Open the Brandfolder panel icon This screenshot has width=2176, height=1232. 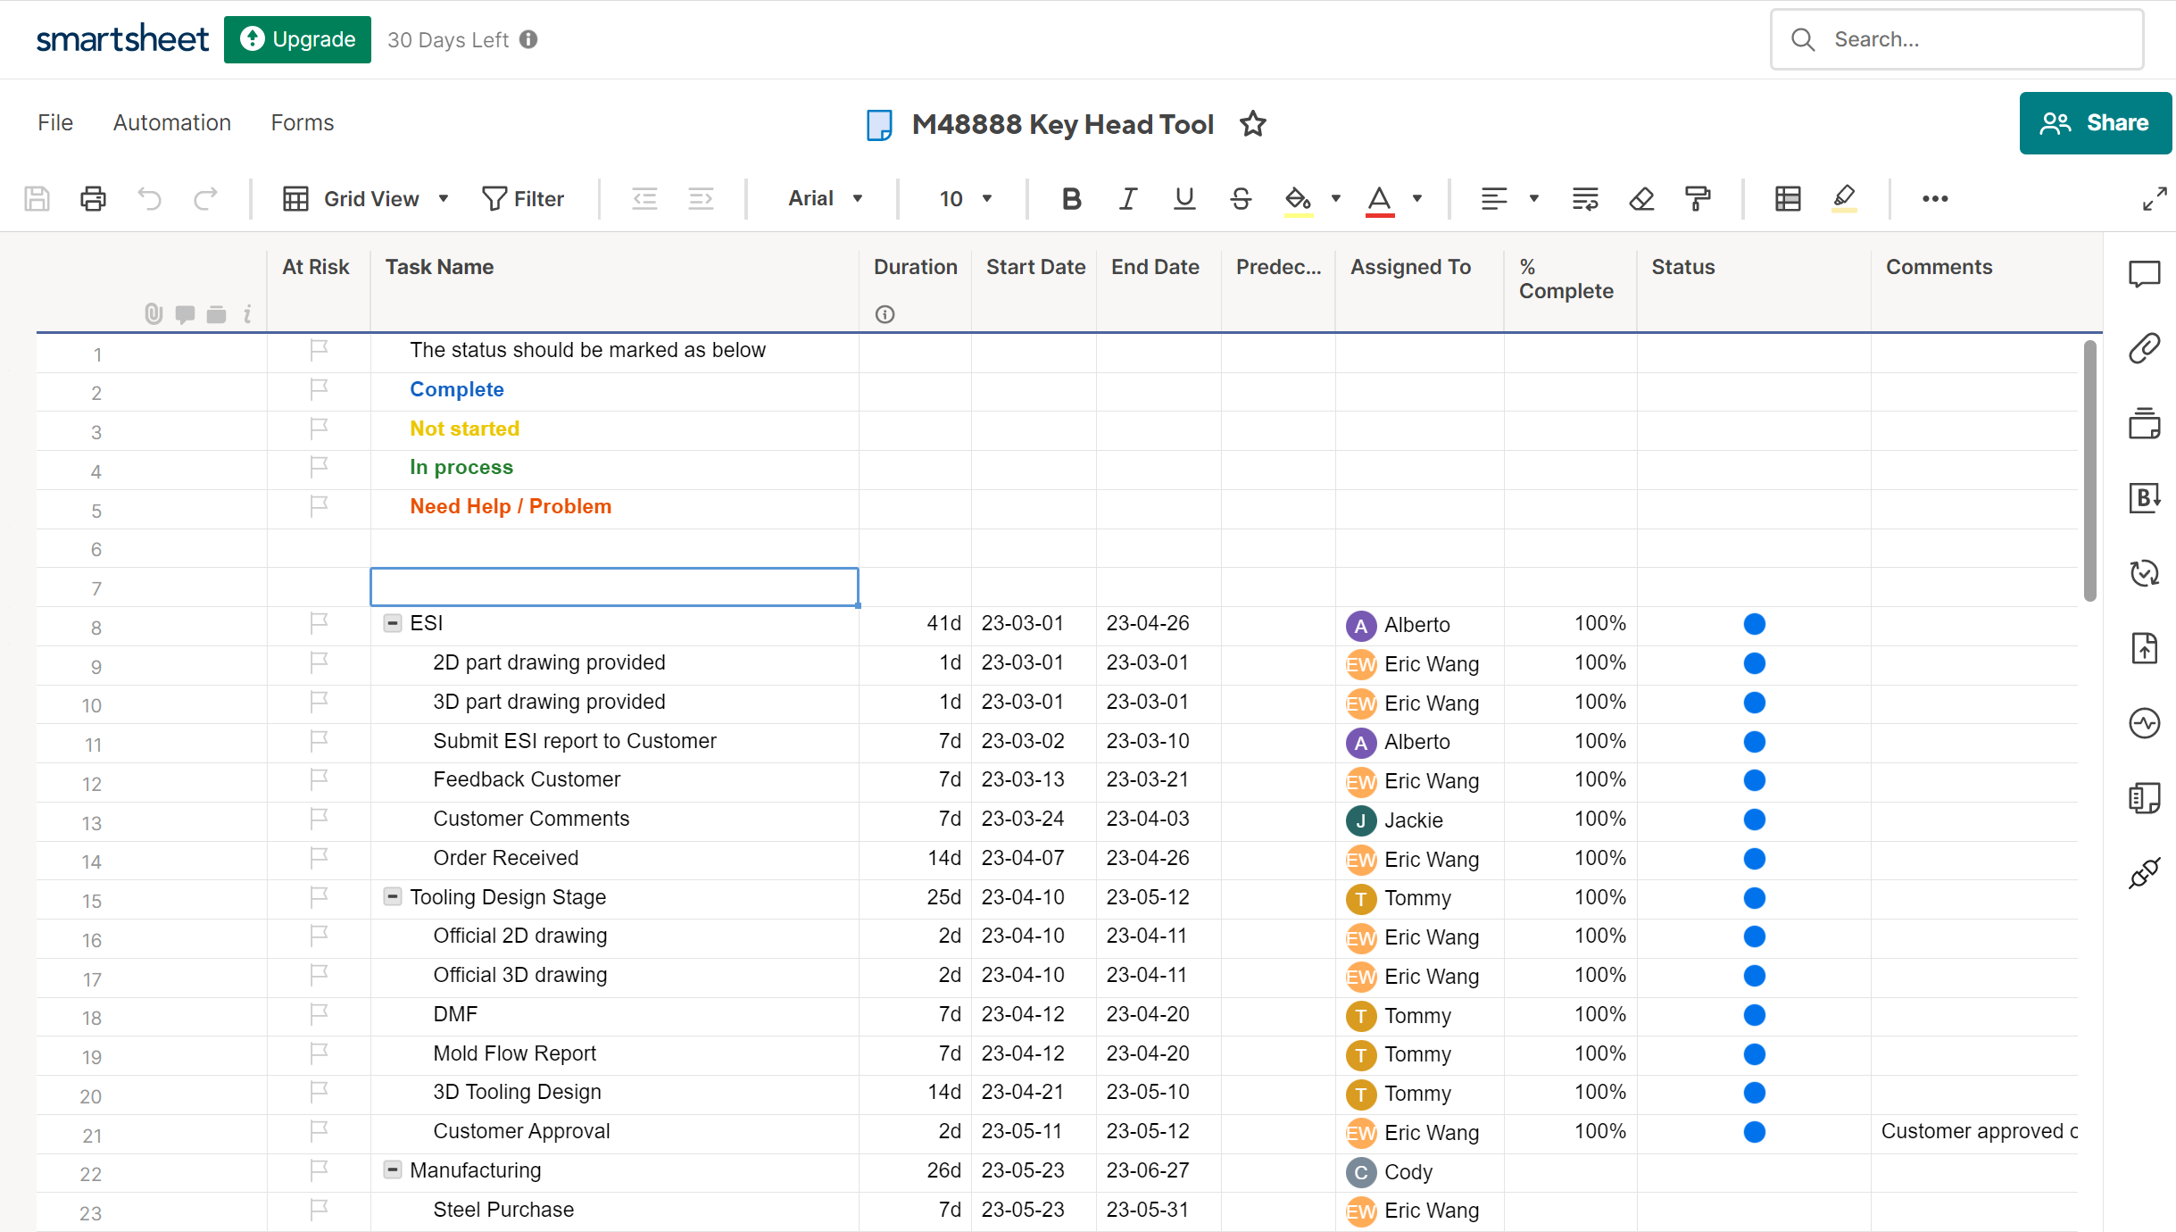point(2144,498)
